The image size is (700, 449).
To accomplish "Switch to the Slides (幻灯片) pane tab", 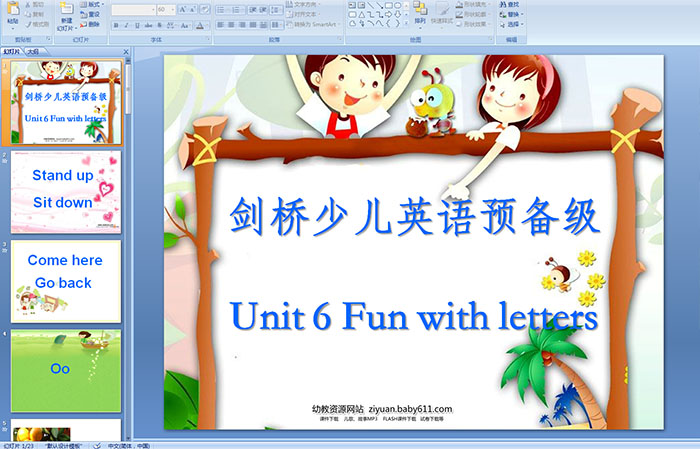I will (12, 51).
